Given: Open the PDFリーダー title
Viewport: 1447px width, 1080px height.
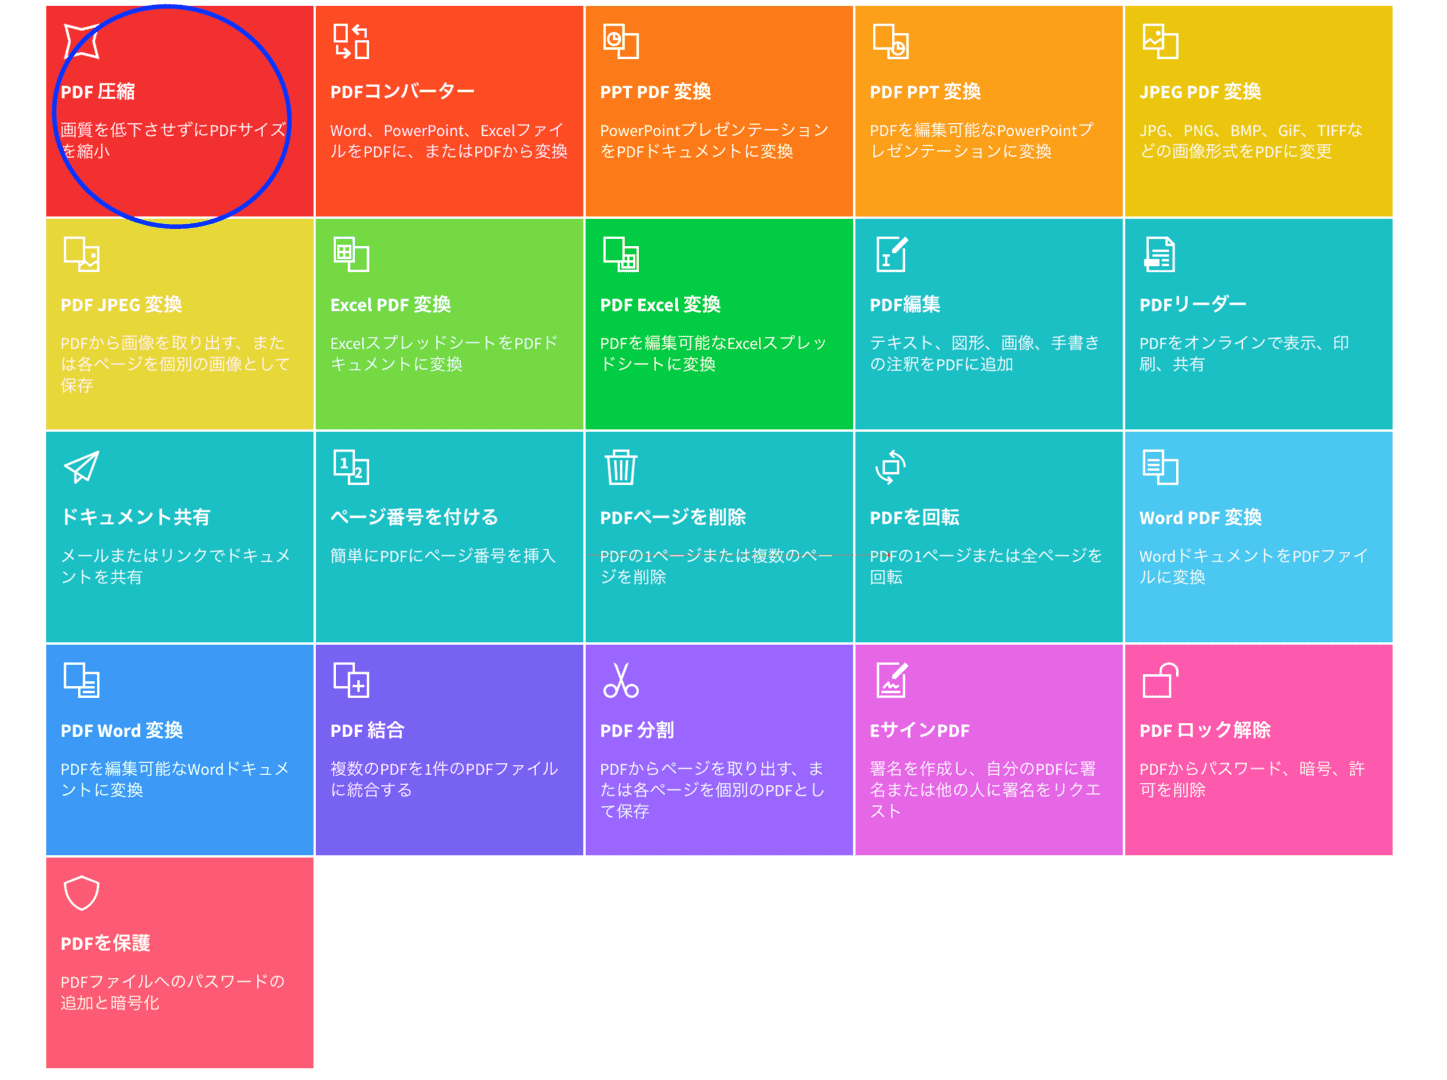Looking at the screenshot, I should tap(1193, 305).
